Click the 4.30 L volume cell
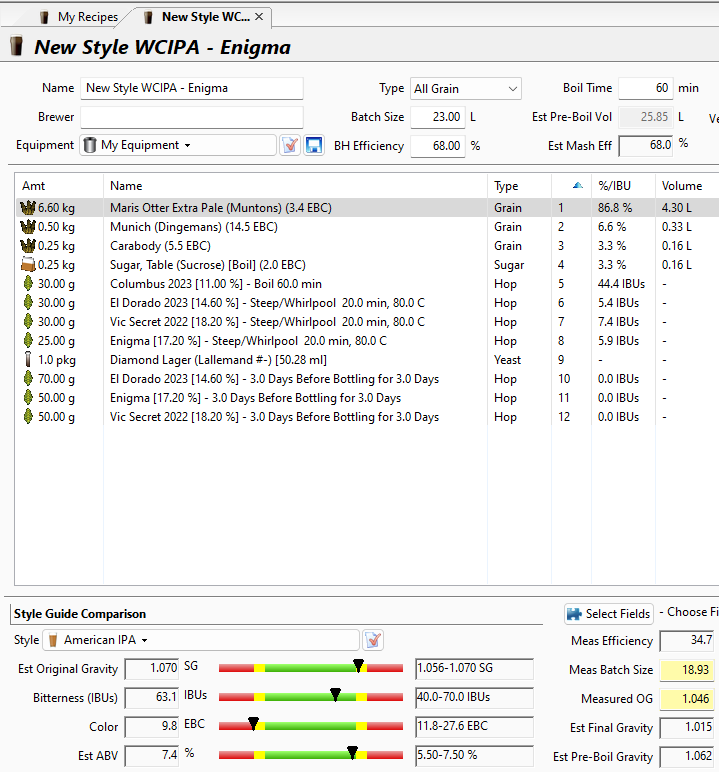Viewport: 719px width, 772px height. coord(677,208)
